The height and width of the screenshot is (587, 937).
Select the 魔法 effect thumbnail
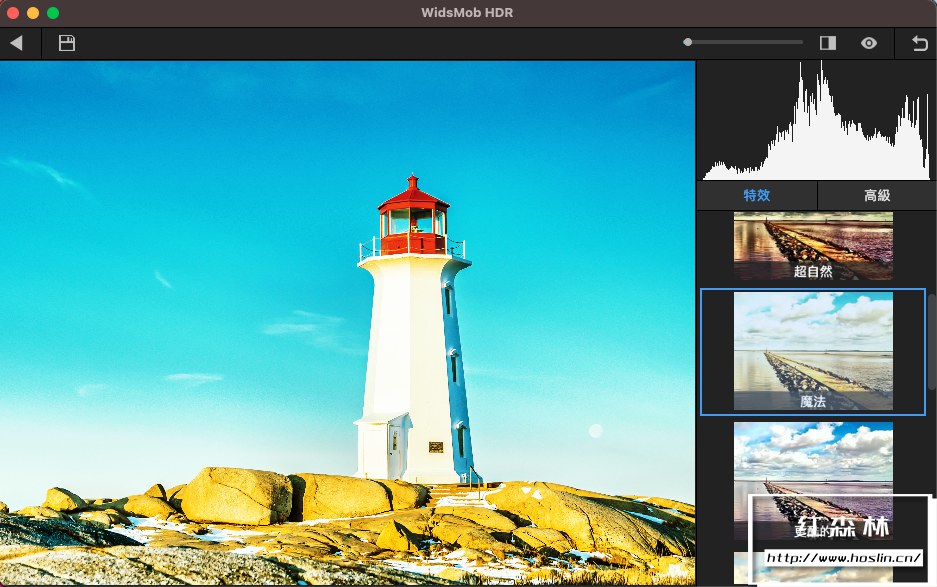coord(813,351)
